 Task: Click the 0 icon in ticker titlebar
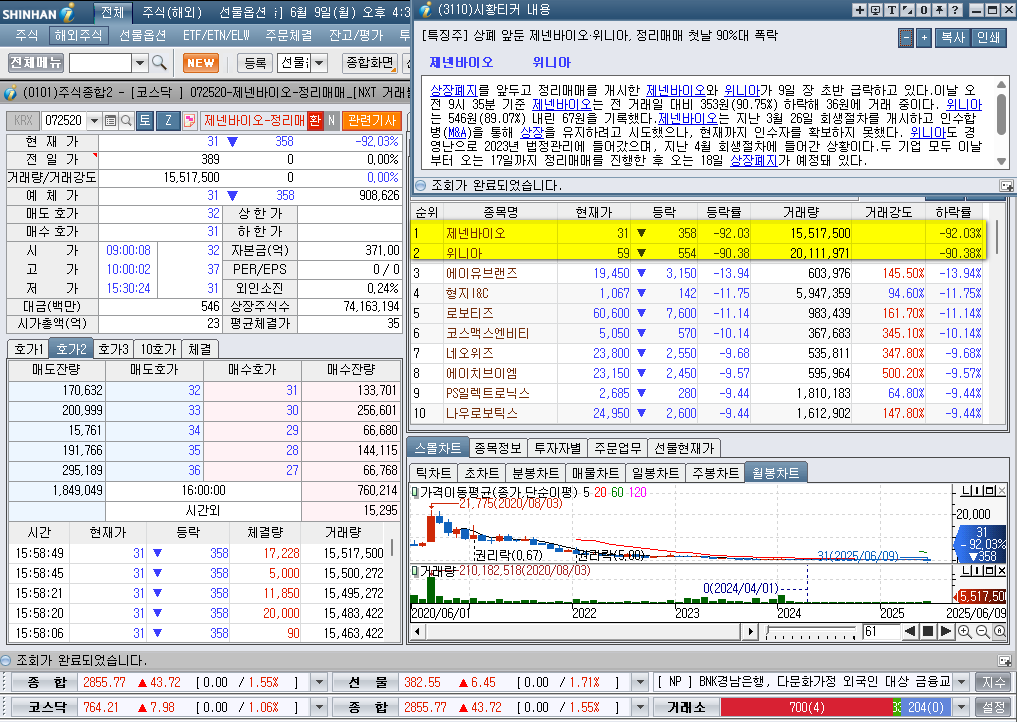click(923, 10)
